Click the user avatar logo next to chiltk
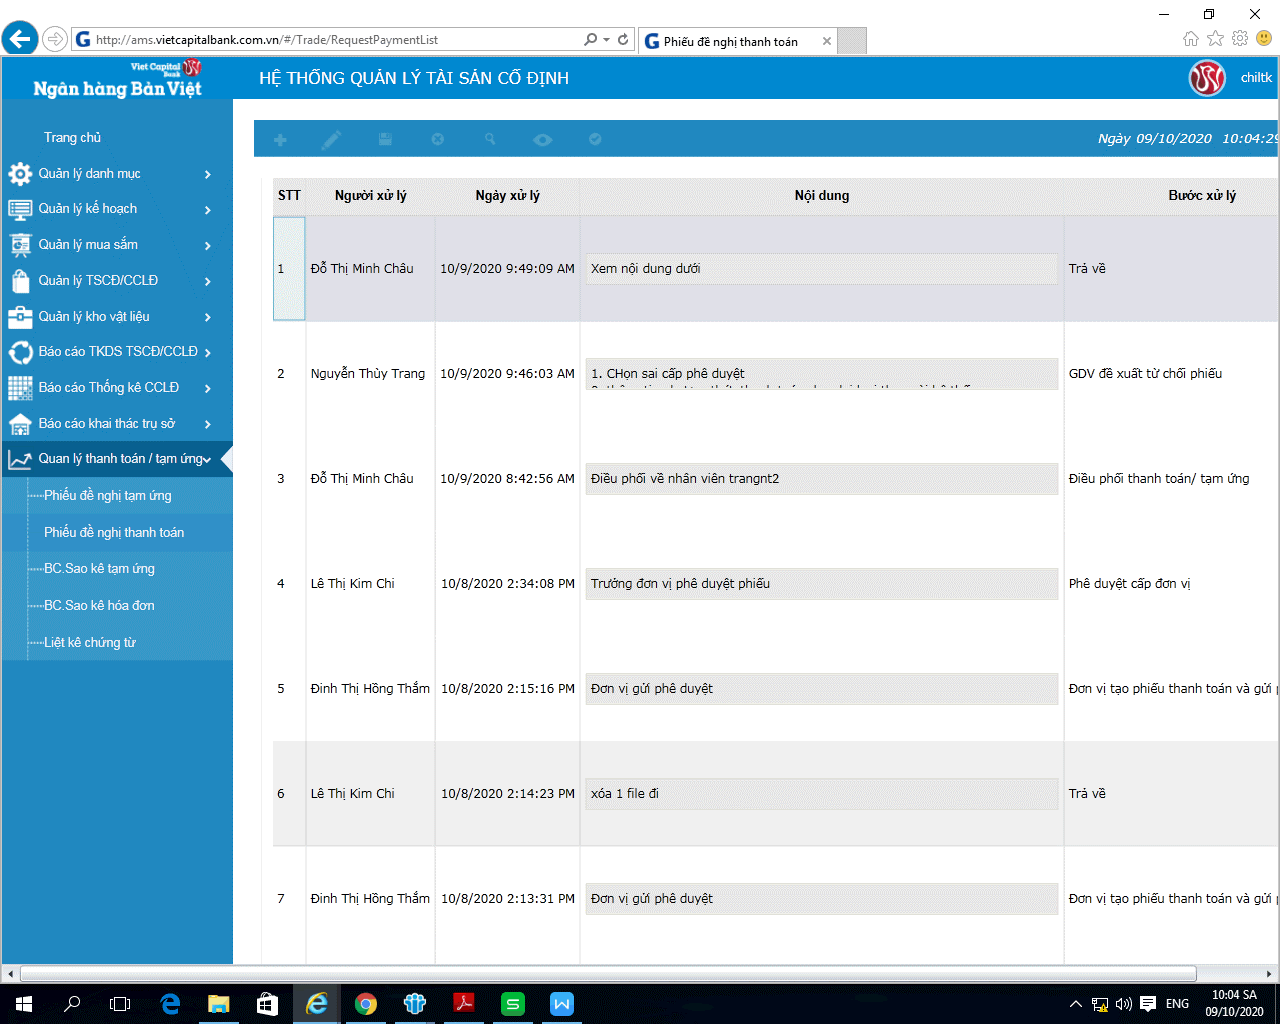The width and height of the screenshot is (1280, 1024). 1207,78
